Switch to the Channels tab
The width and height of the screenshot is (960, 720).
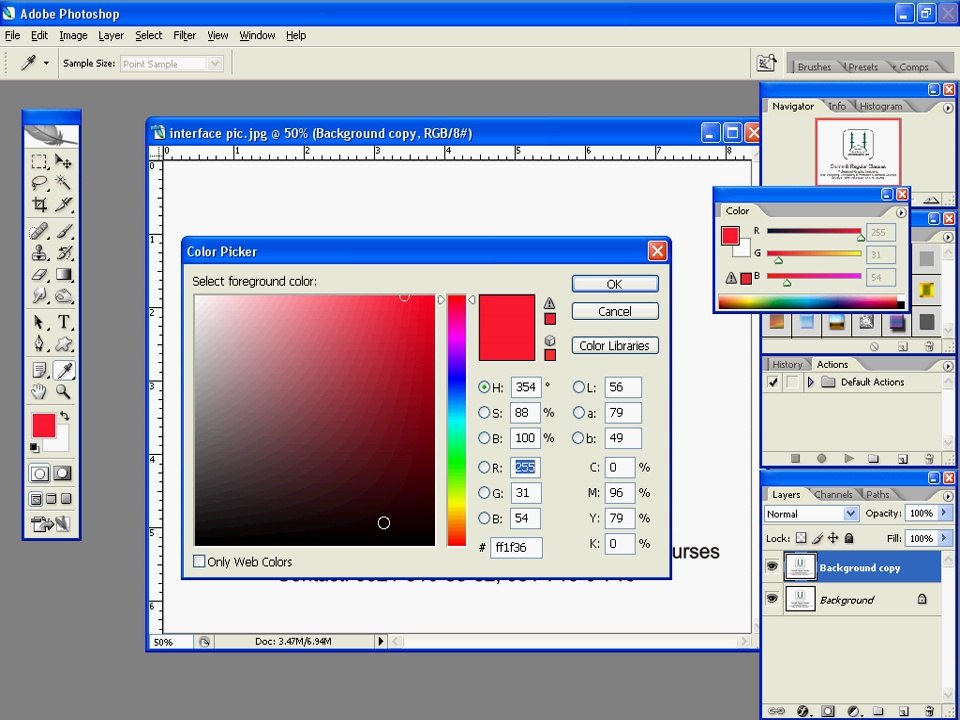833,494
